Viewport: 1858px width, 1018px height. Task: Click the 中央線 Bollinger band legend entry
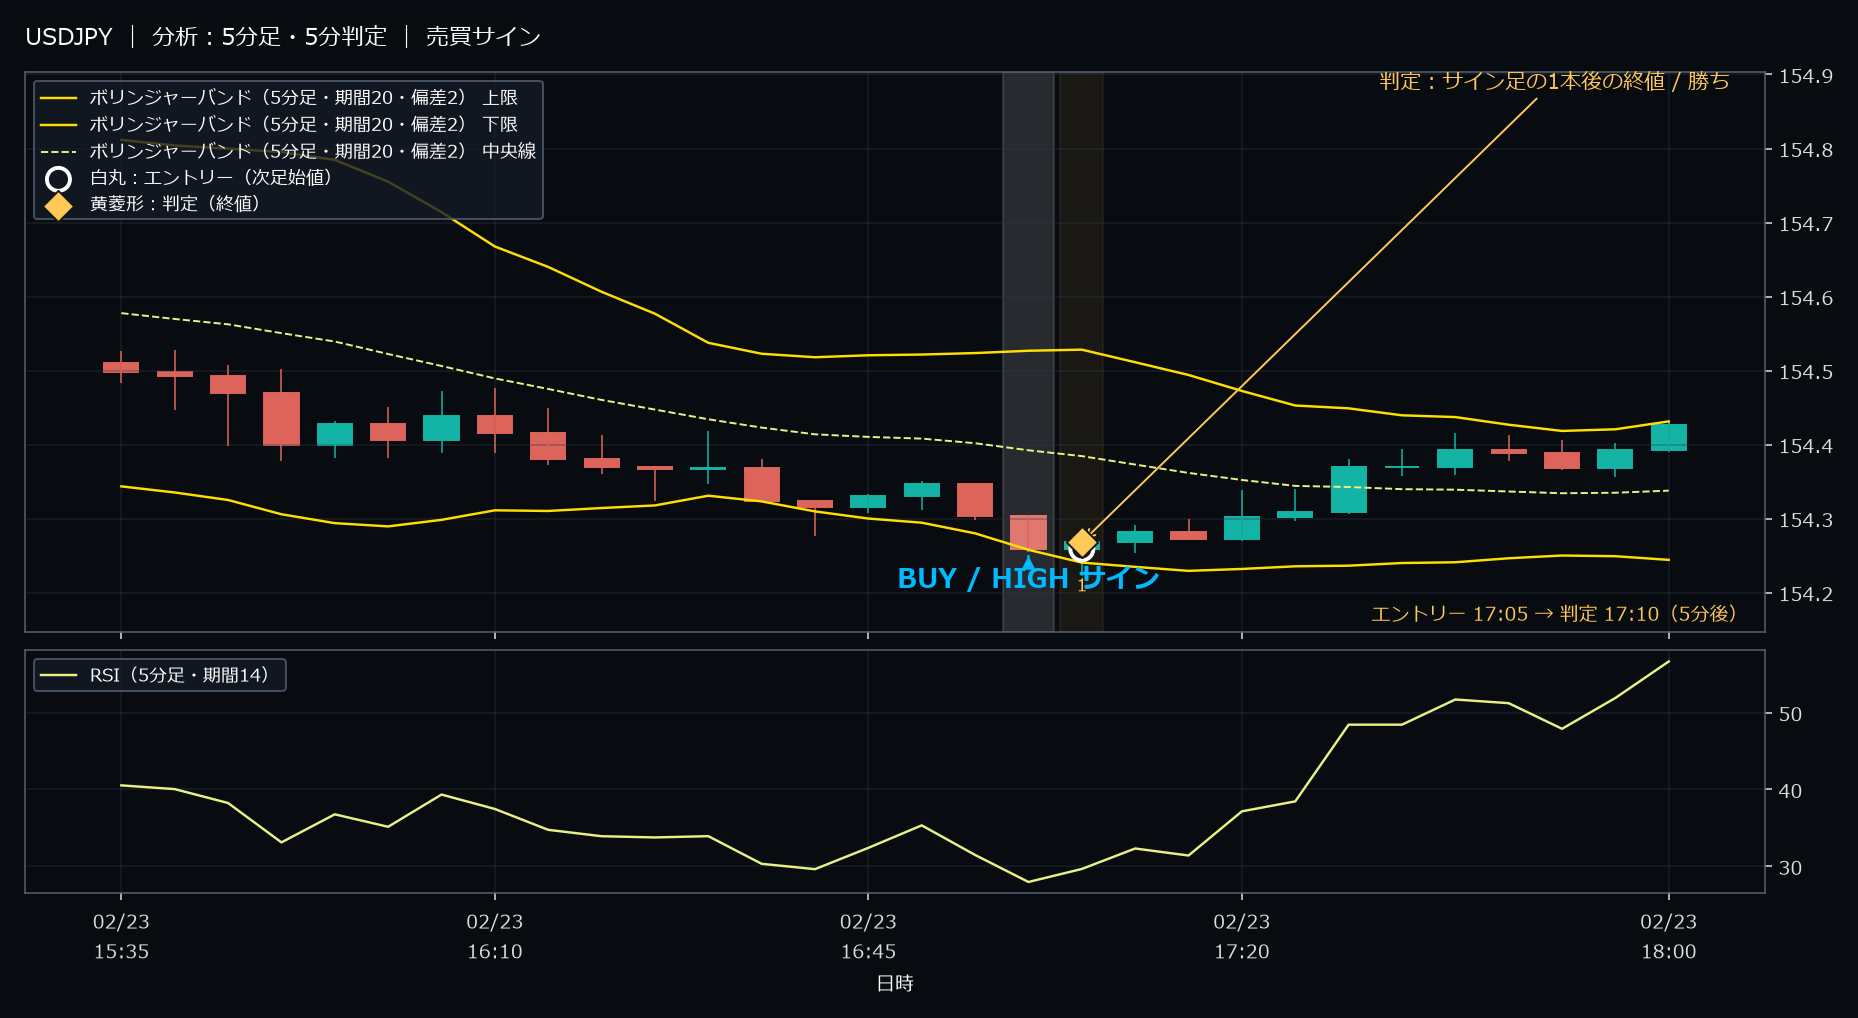tap(288, 151)
